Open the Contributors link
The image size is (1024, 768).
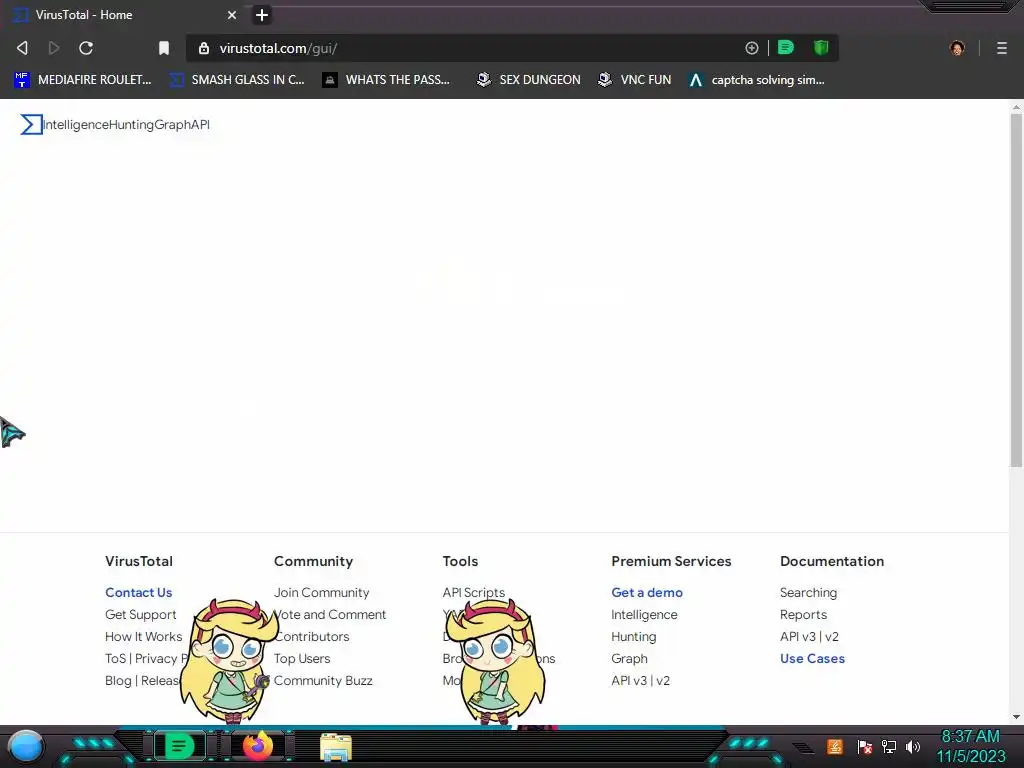pyautogui.click(x=312, y=637)
